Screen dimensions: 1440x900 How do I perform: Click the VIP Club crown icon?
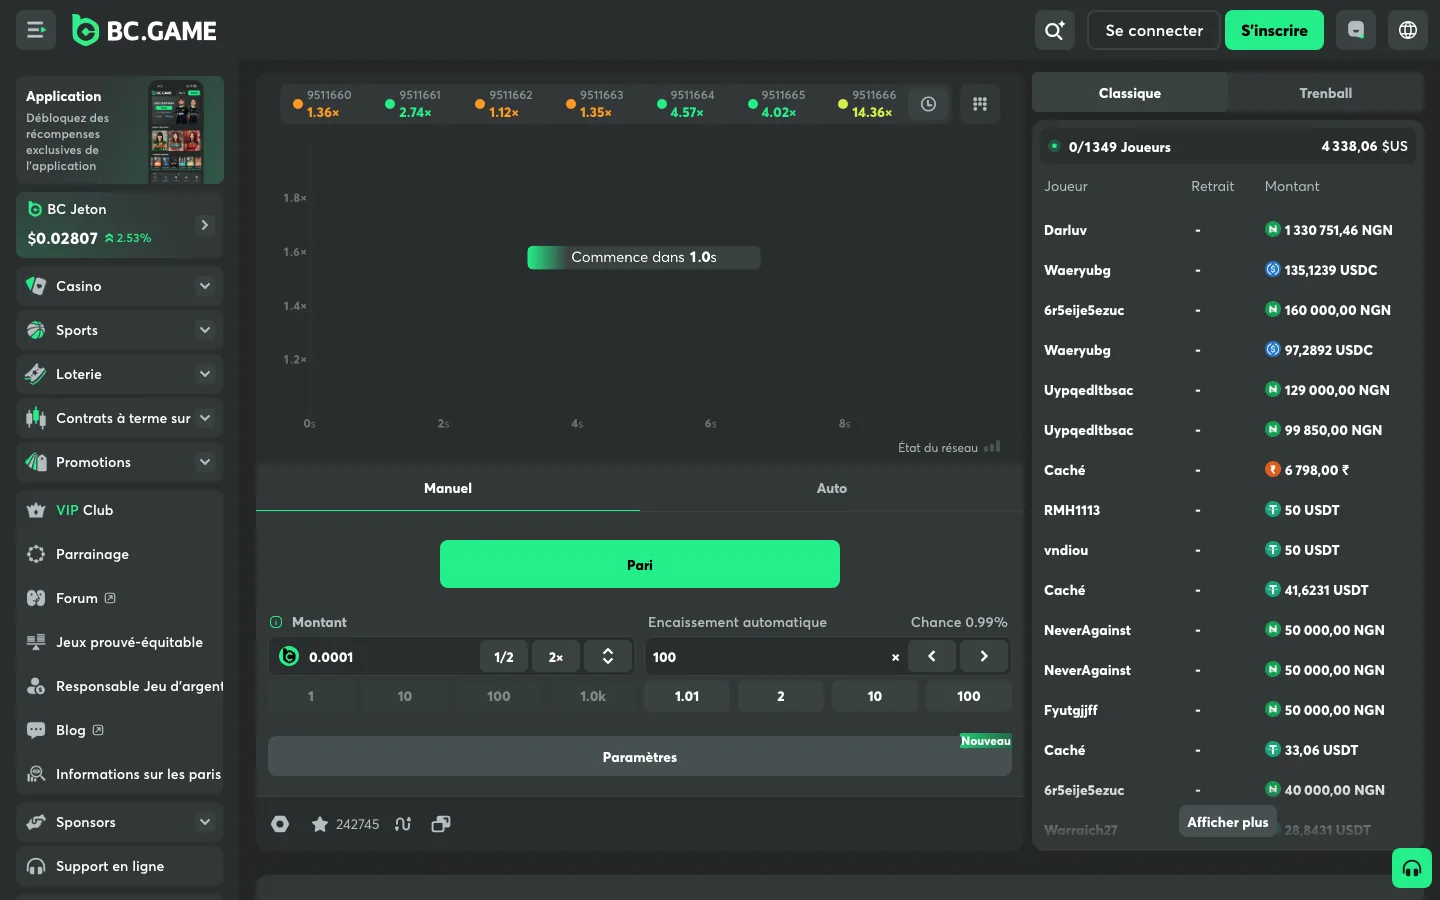[36, 510]
